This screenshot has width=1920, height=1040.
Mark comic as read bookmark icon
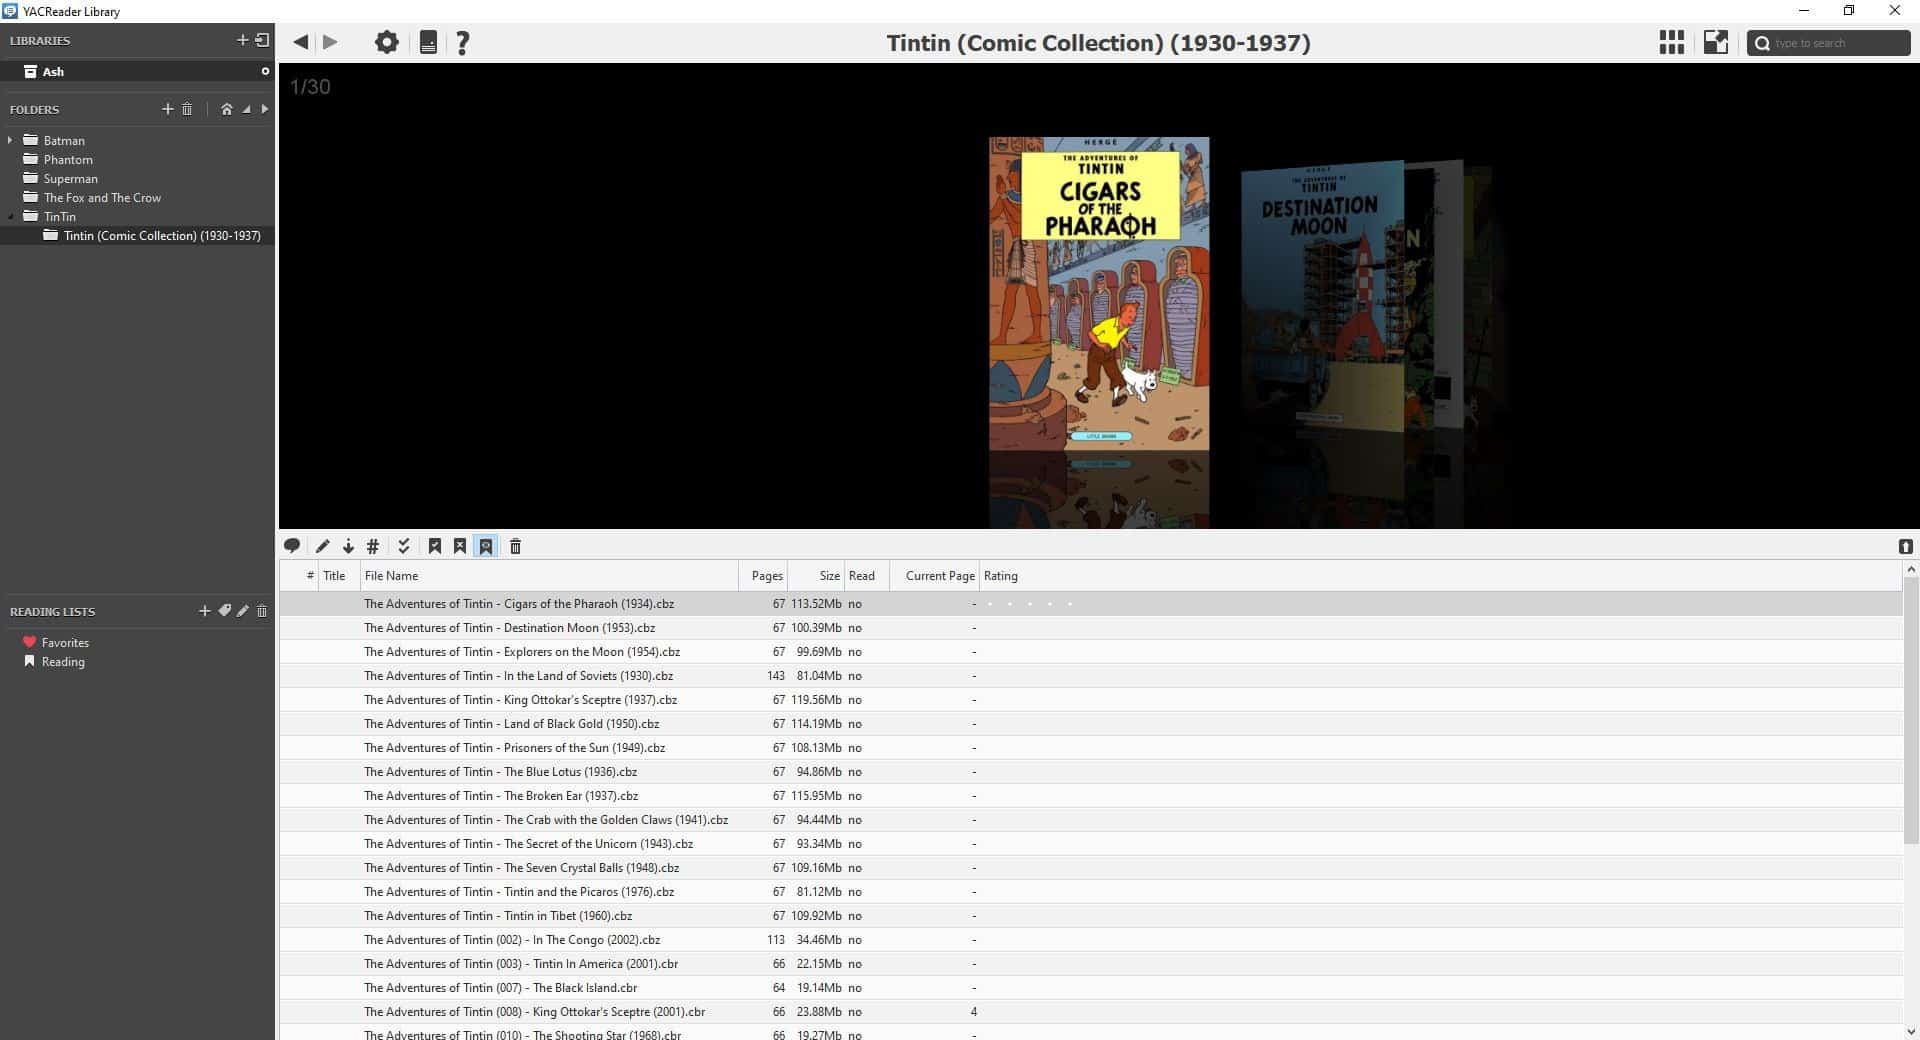tap(435, 546)
